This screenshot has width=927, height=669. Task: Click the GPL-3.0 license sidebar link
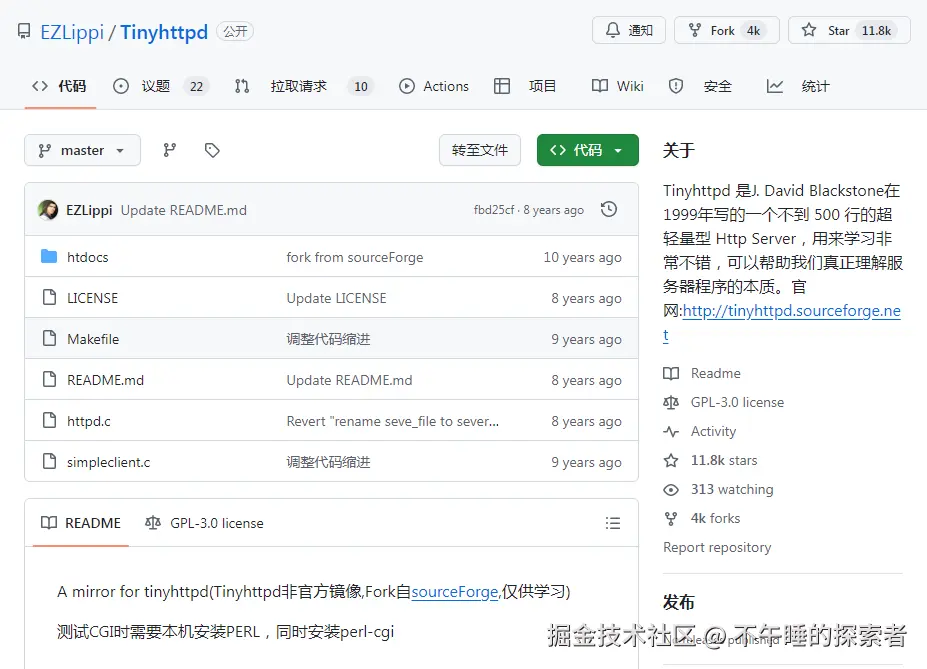click(737, 402)
